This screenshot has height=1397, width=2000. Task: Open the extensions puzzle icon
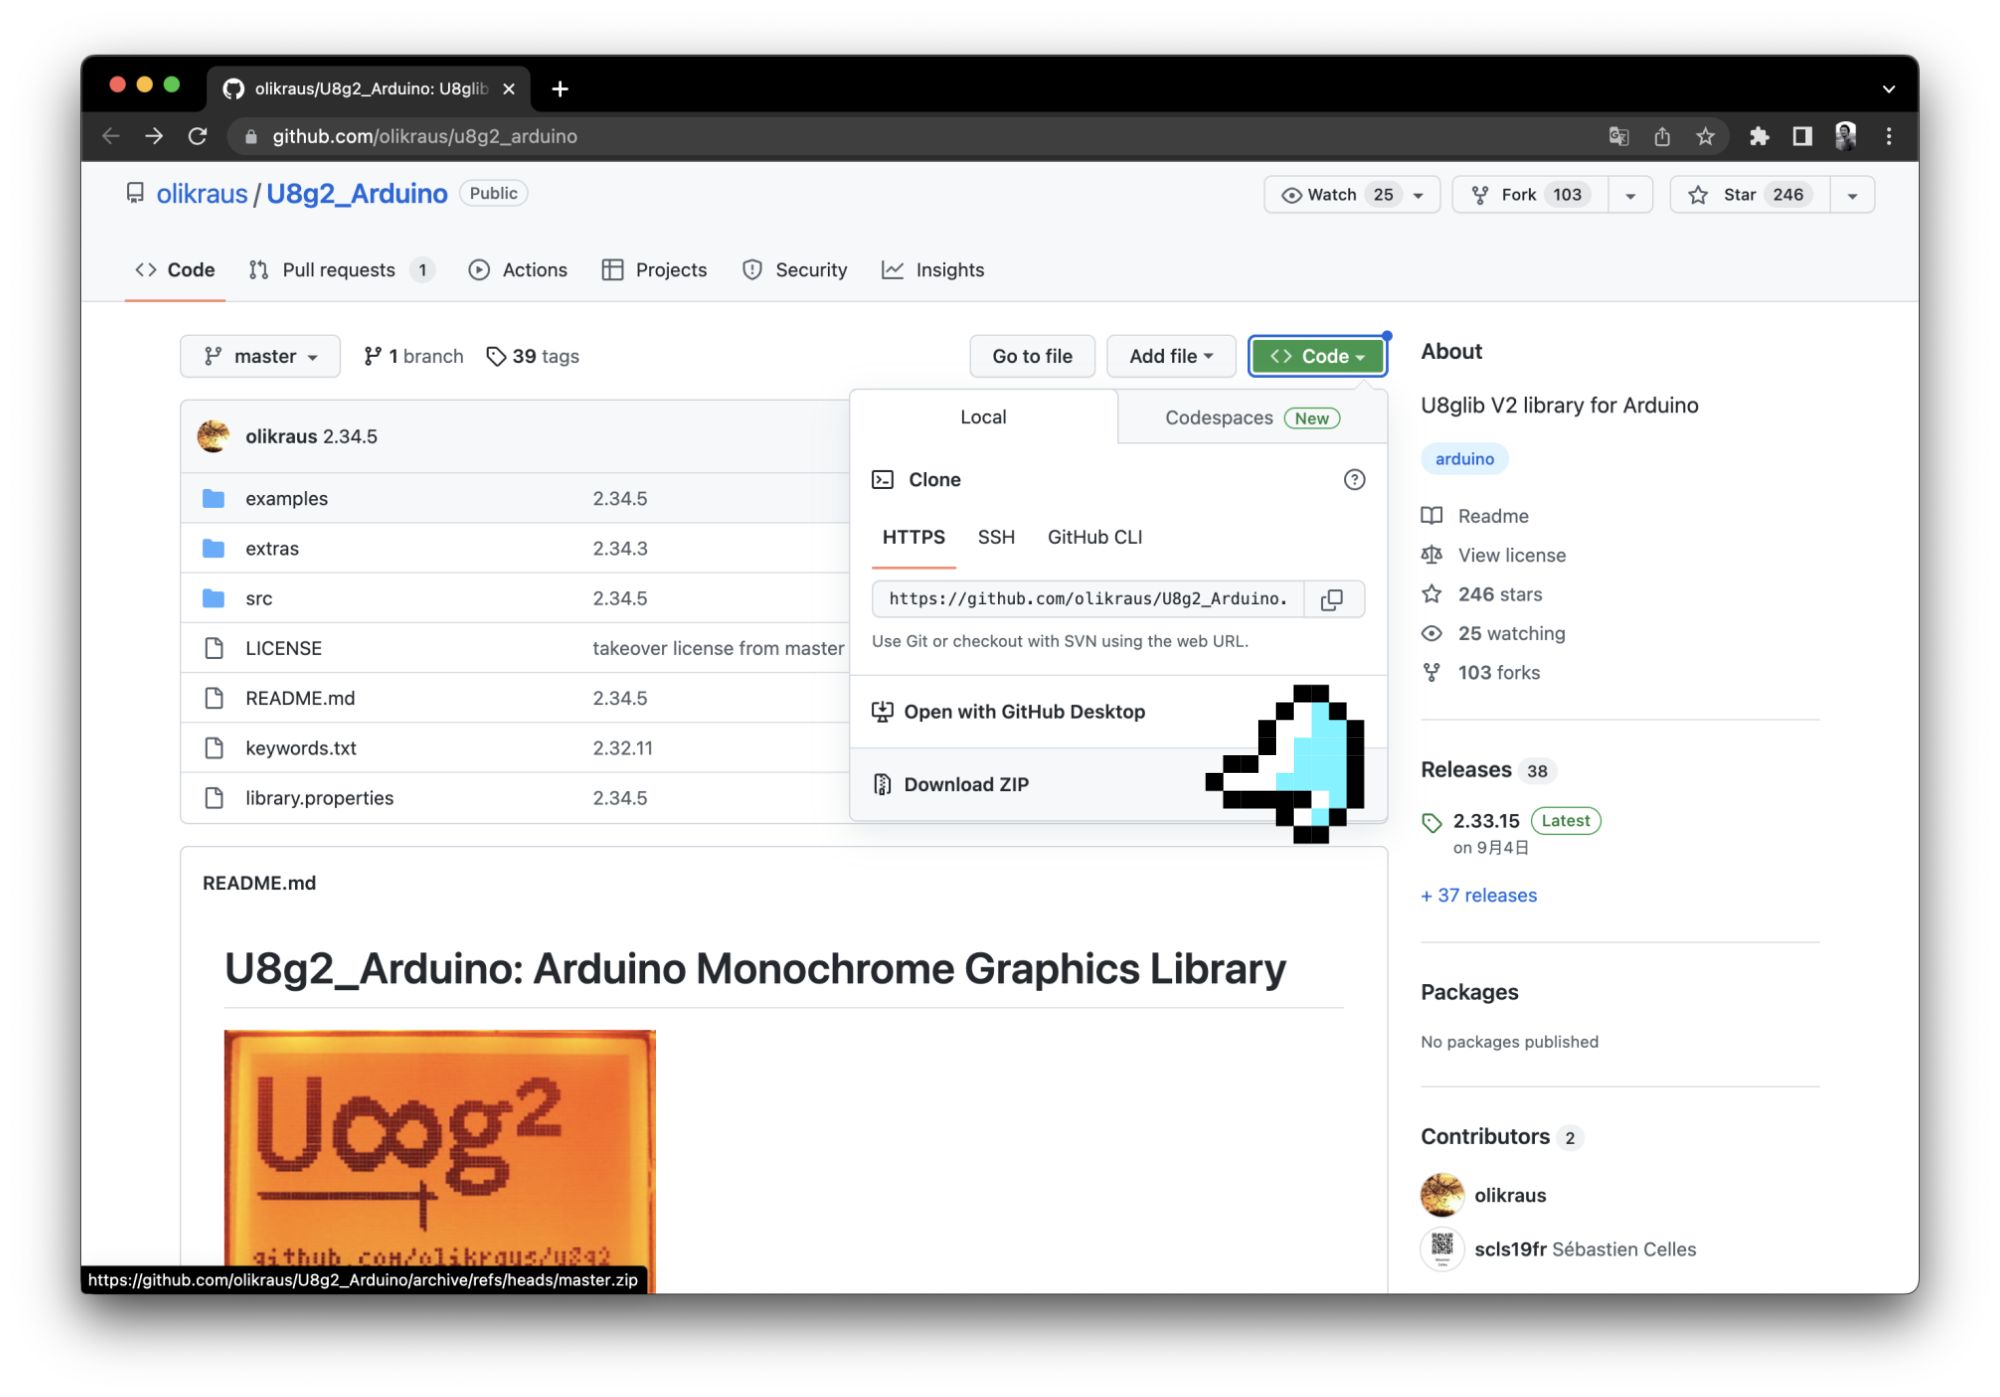1759,137
